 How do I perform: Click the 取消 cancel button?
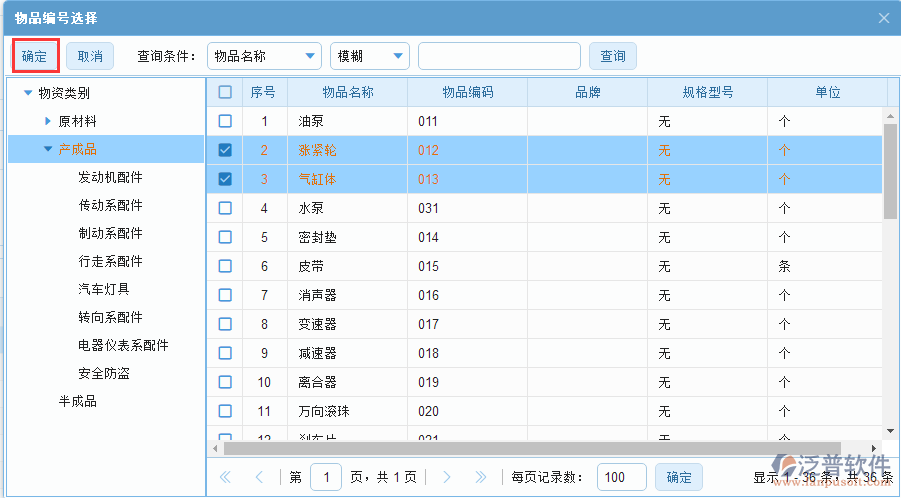coord(90,56)
